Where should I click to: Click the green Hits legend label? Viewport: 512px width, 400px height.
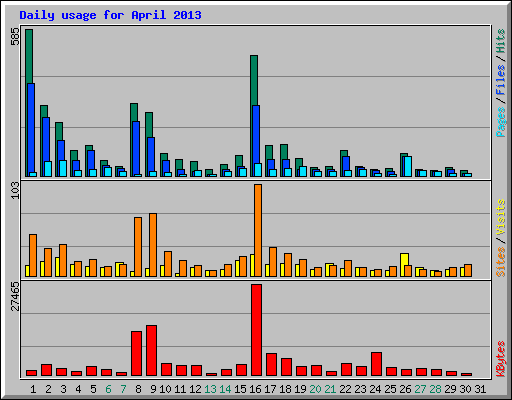[500, 41]
